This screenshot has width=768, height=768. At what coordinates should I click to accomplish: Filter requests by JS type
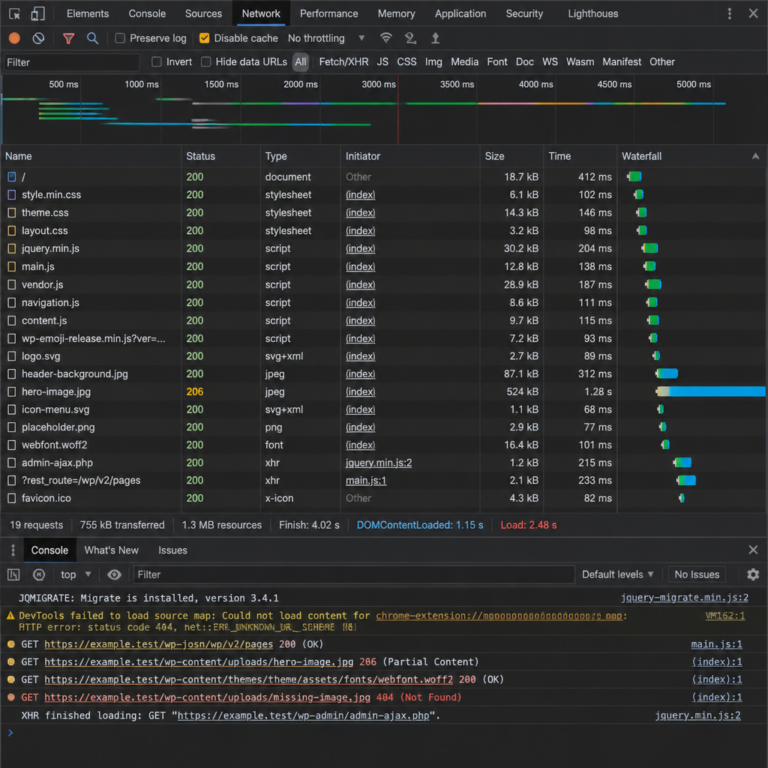[x=382, y=62]
